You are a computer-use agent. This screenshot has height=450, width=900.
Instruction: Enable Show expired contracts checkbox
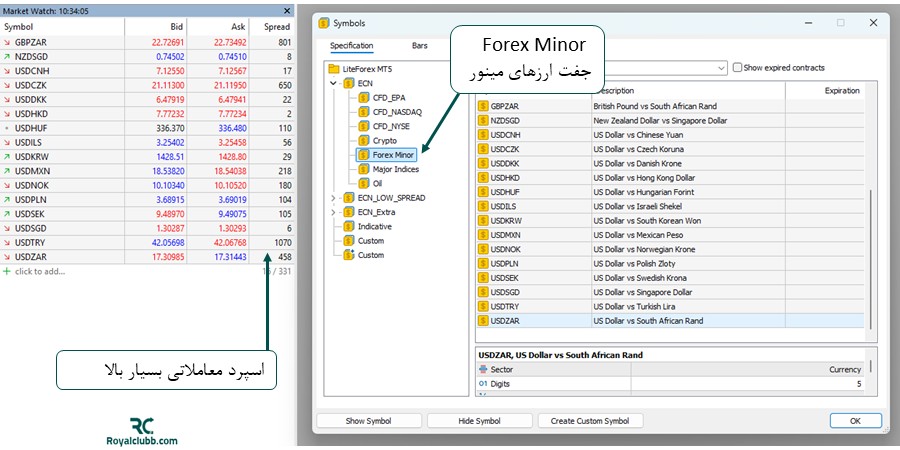point(738,68)
